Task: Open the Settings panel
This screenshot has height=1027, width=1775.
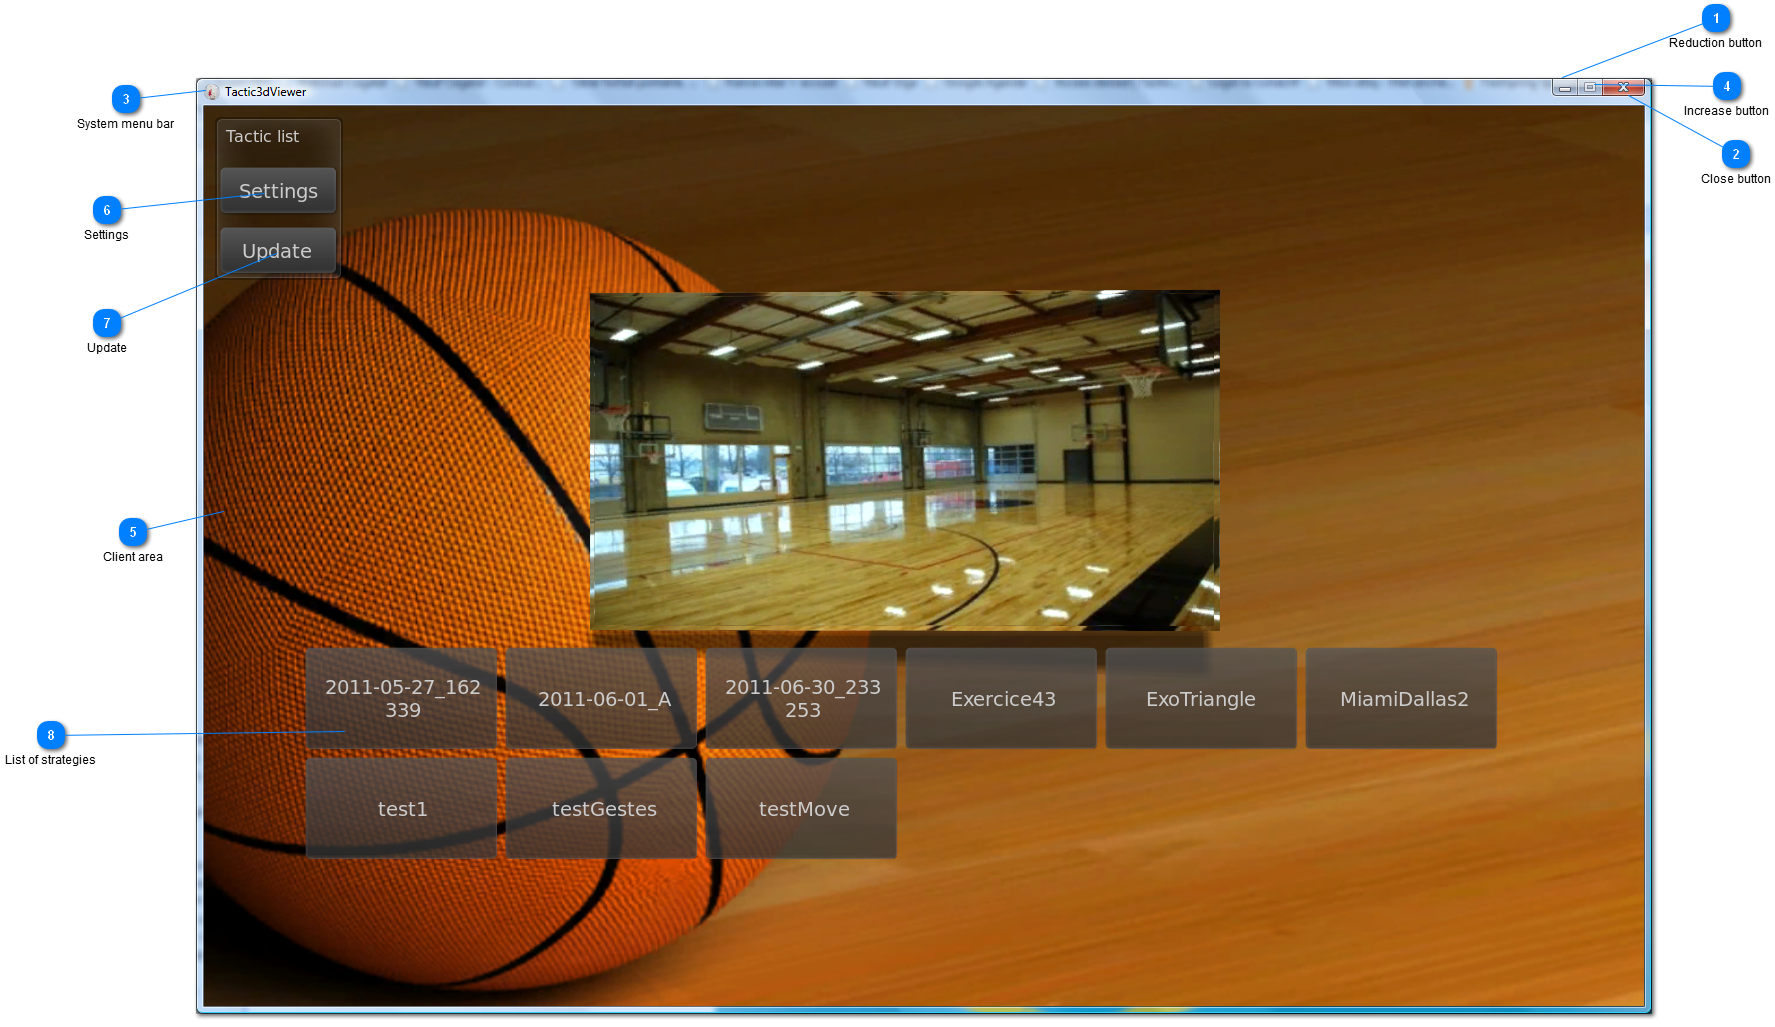Action: 278,191
